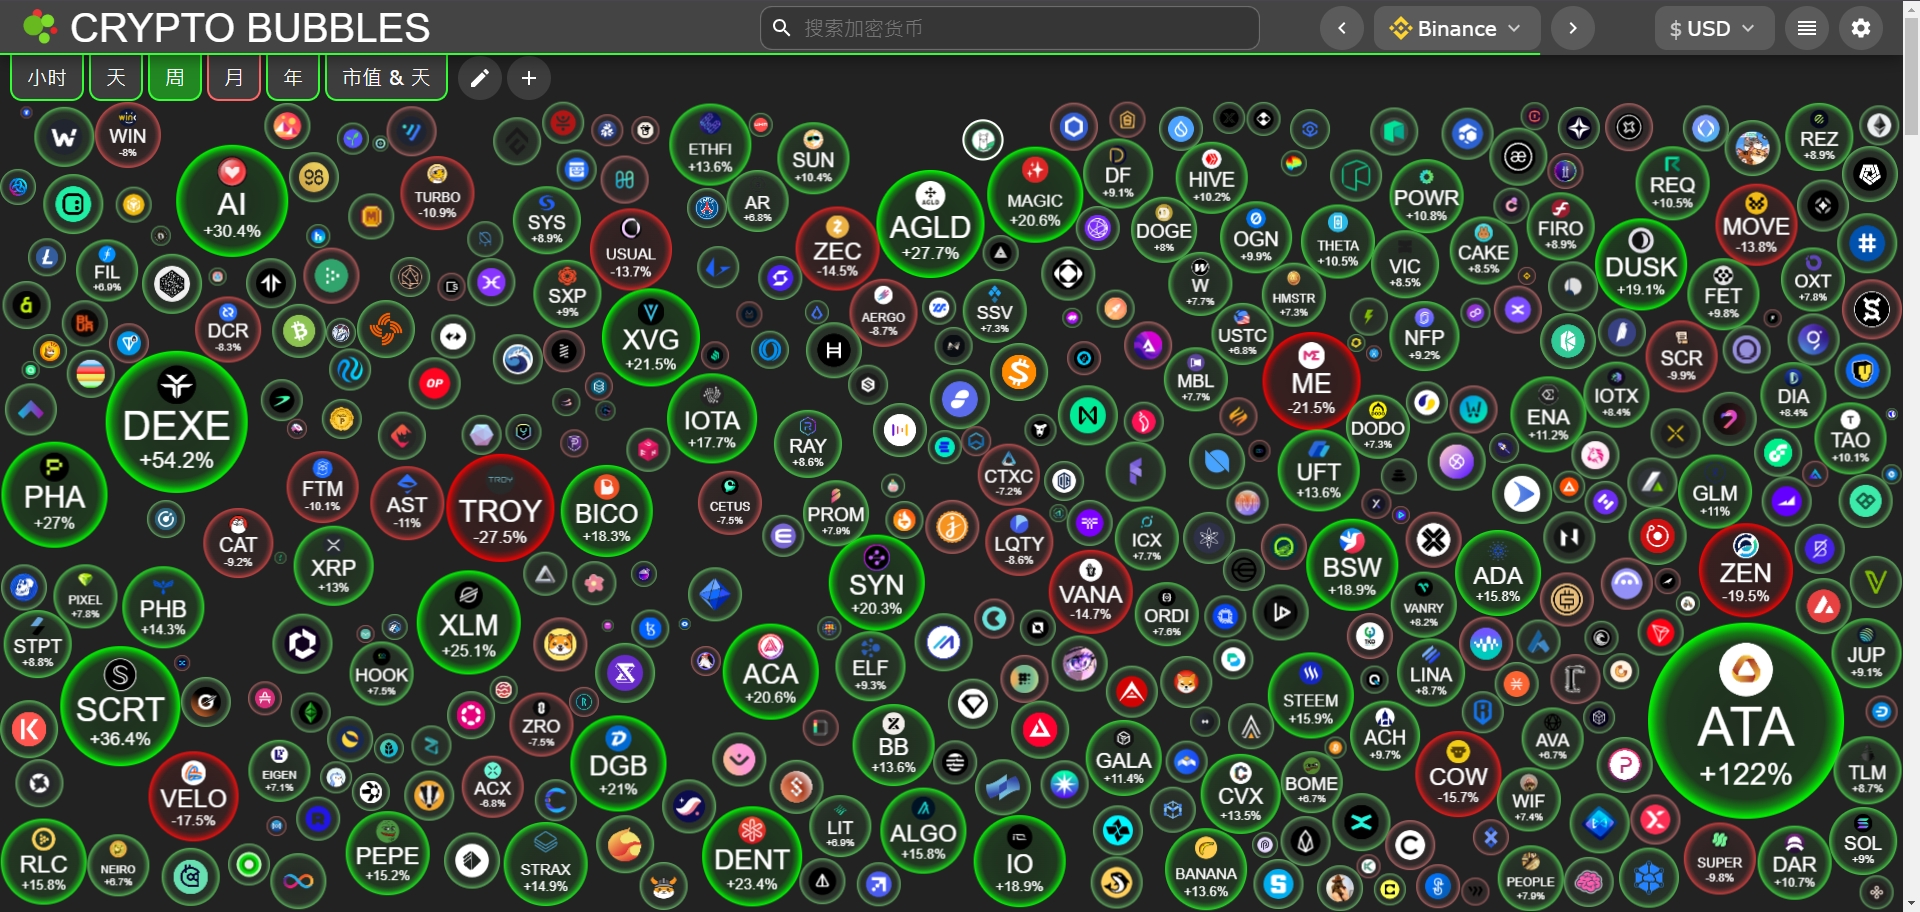Screen dimensions: 1920x912
Task: Open the USD currency dropdown
Action: coord(1714,28)
